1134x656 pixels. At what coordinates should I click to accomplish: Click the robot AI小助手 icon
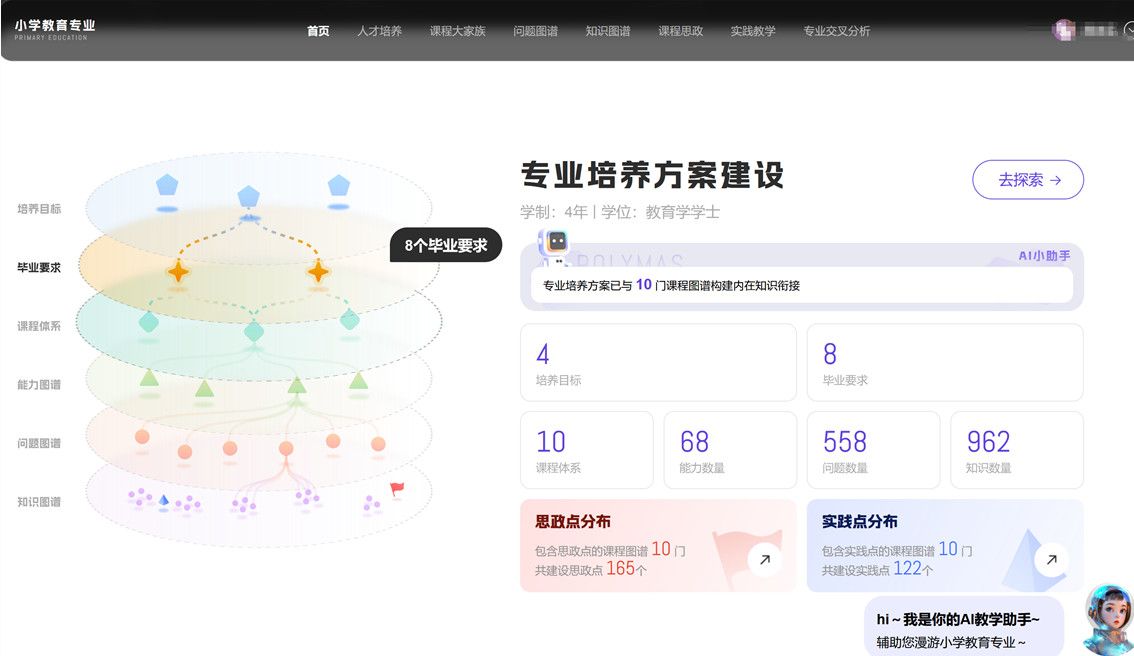coord(556,245)
